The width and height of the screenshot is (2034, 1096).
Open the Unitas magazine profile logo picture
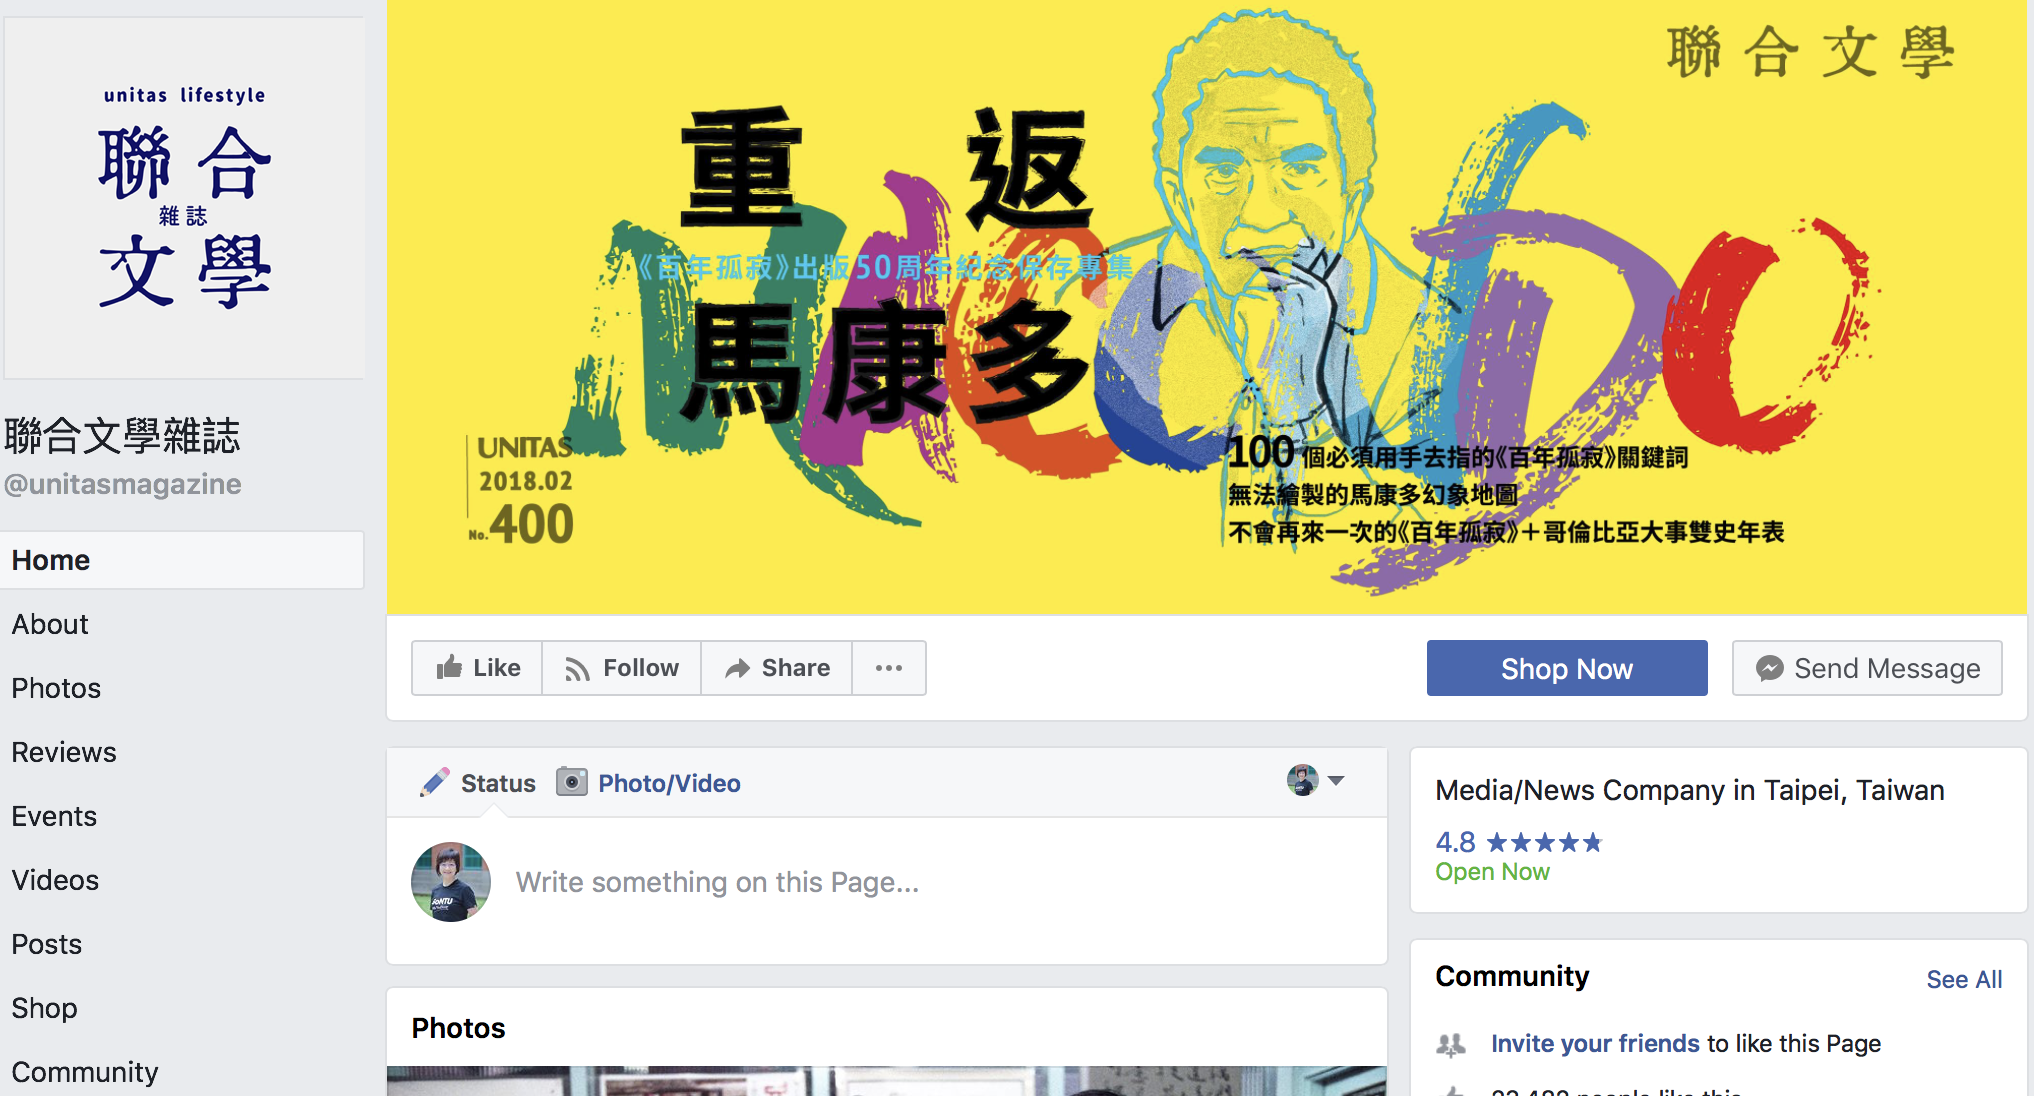coord(184,198)
